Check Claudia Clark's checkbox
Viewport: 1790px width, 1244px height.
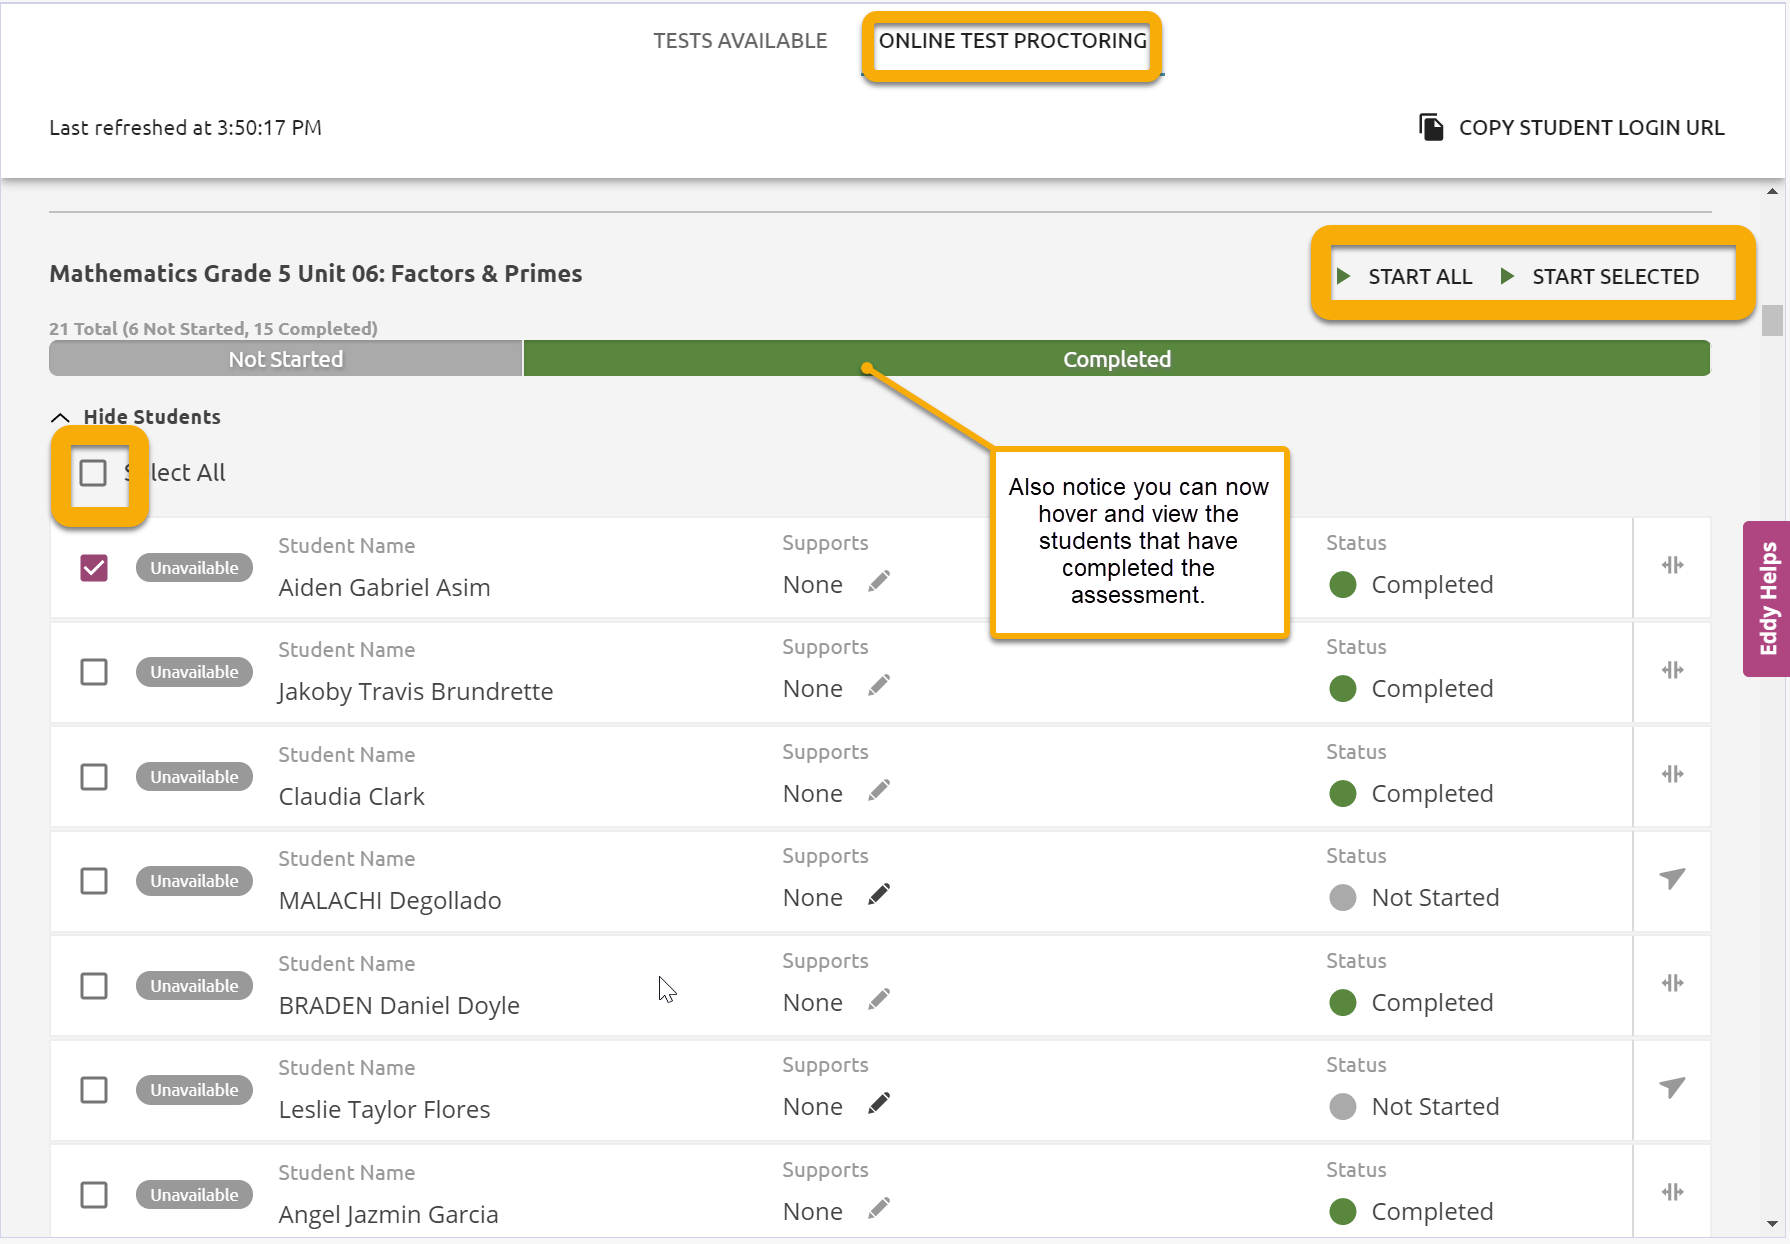point(94,777)
